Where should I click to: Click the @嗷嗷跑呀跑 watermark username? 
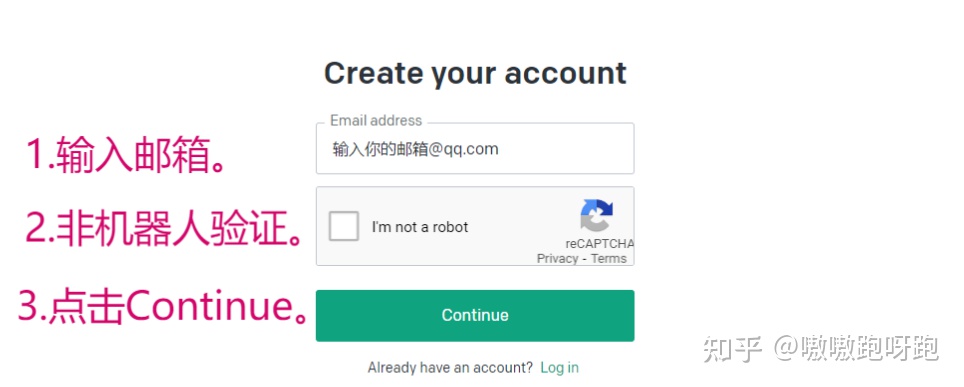pyautogui.click(x=856, y=349)
